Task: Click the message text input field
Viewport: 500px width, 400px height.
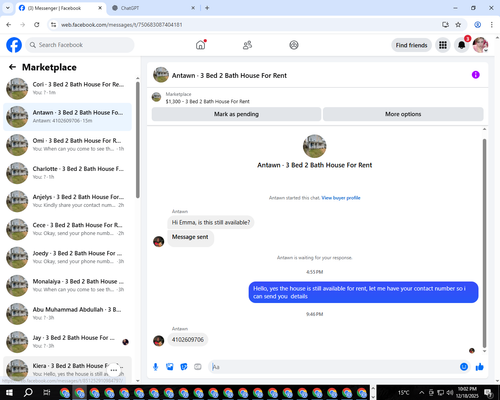Action: coord(333,367)
